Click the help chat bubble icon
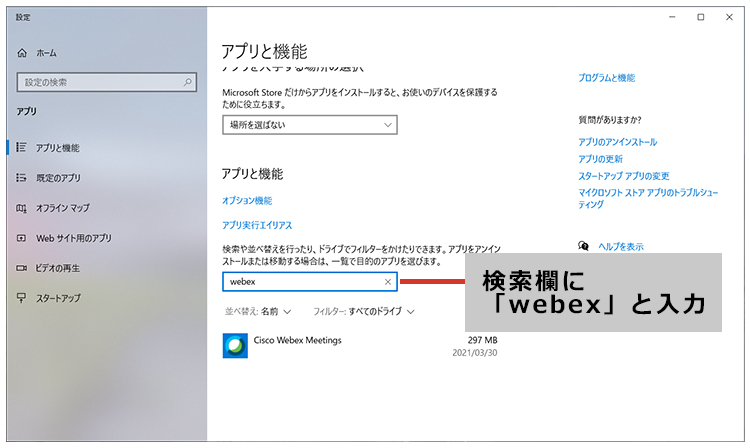Screen dimensions: 750x448 pyautogui.click(x=583, y=246)
